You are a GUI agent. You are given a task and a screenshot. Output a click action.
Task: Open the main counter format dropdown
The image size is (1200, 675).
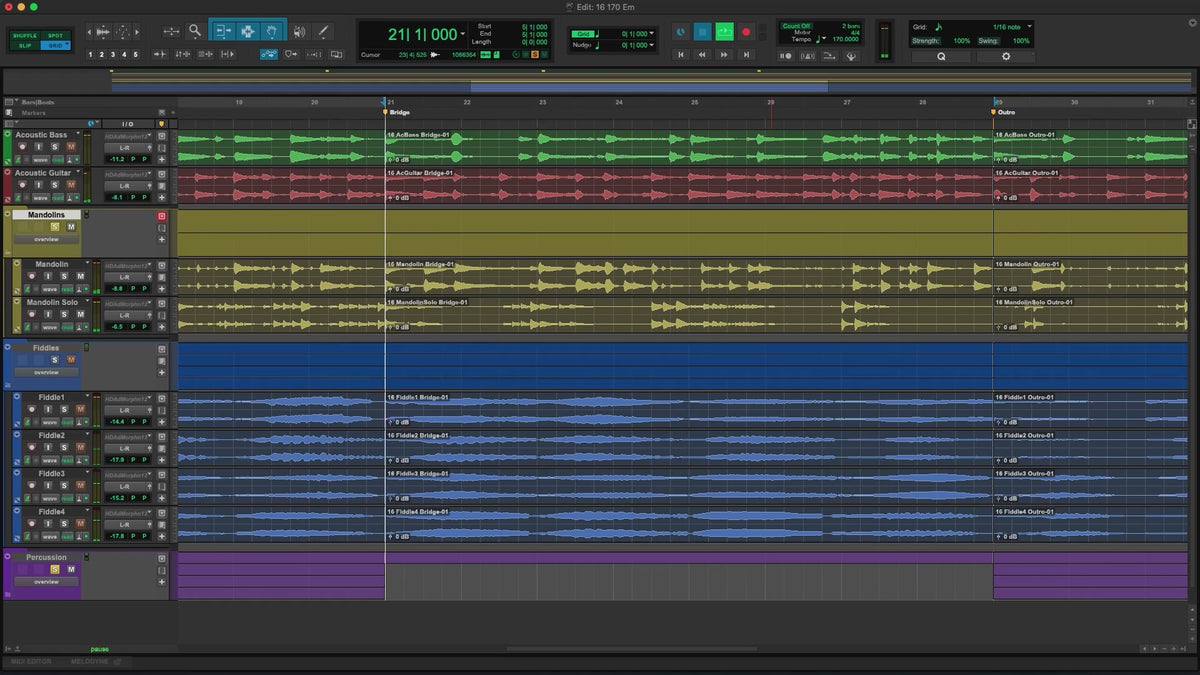point(463,34)
